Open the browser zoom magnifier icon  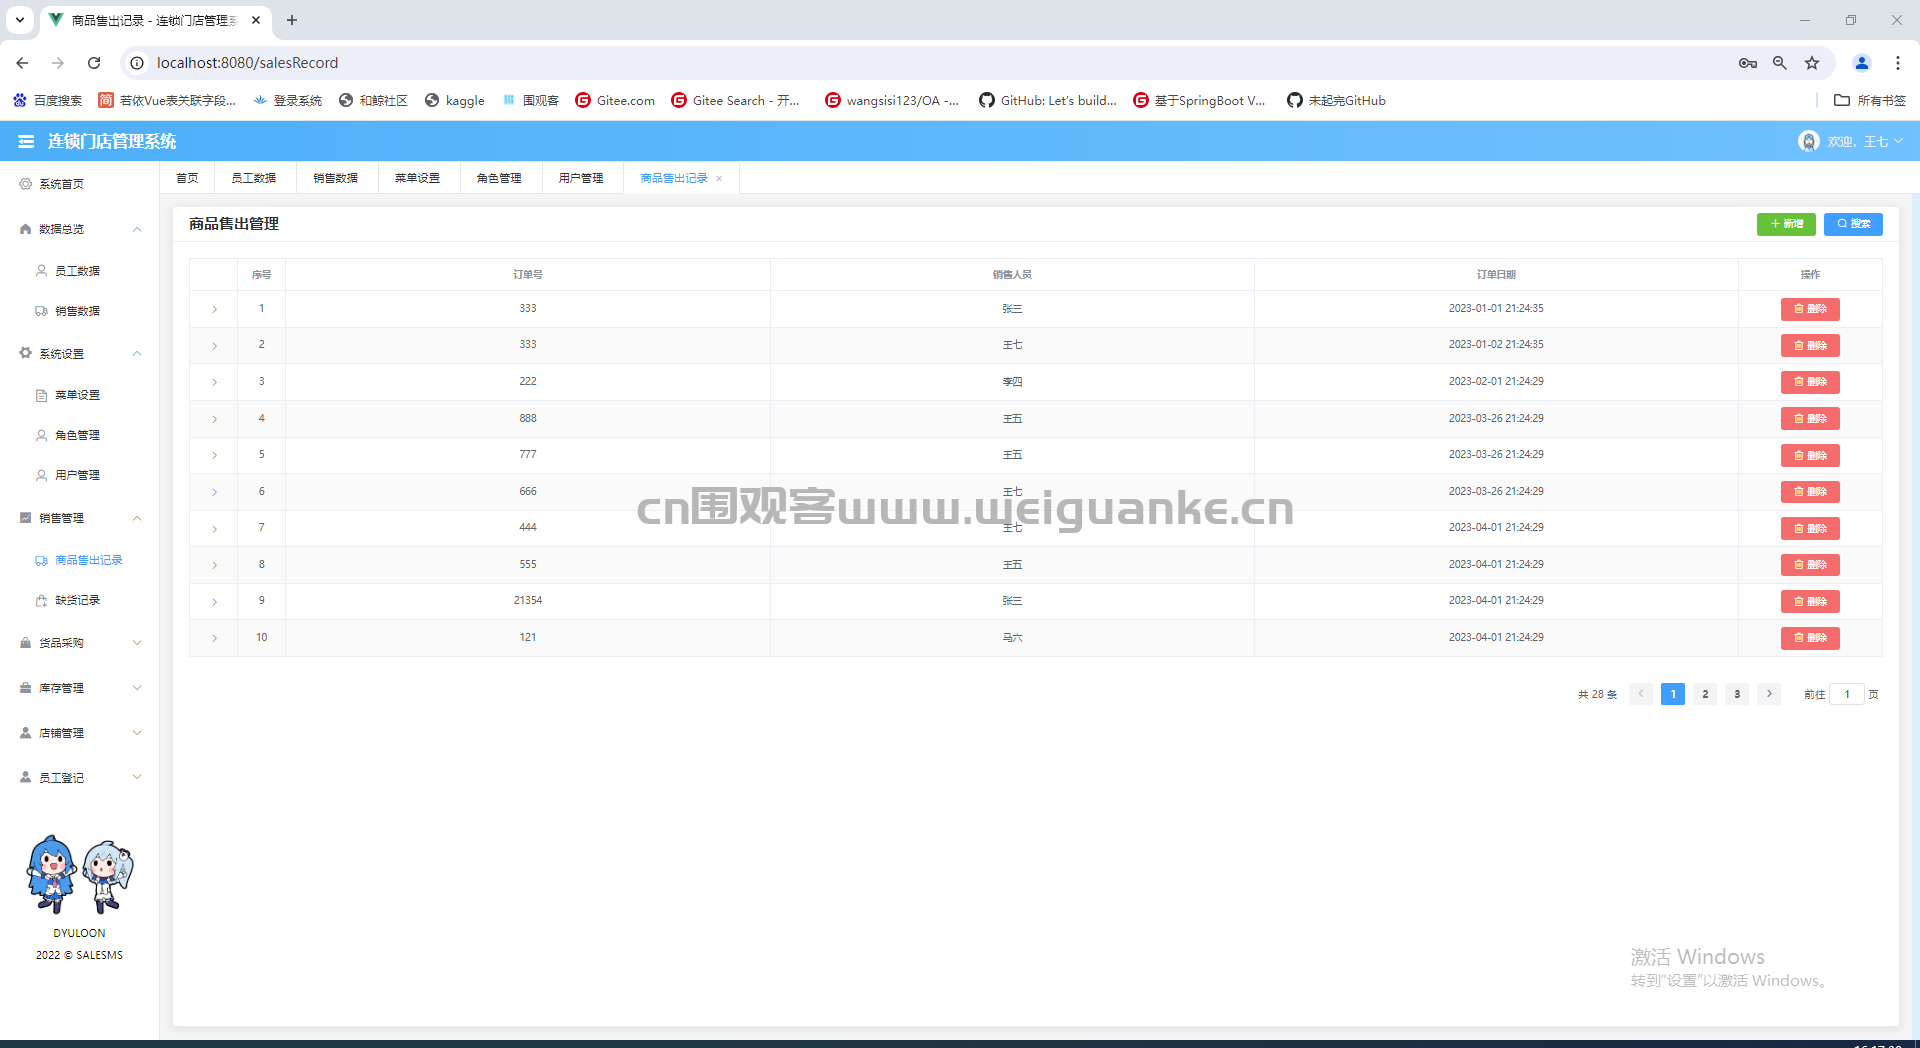pyautogui.click(x=1780, y=63)
